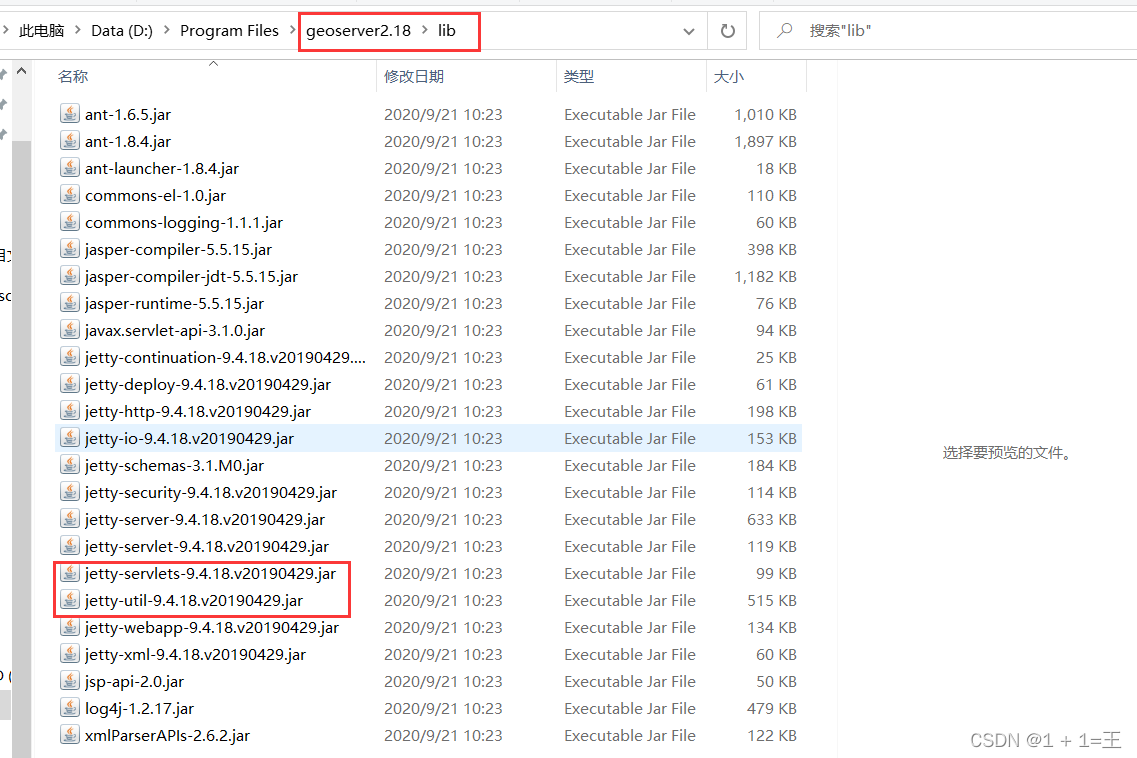1137x758 pixels.
Task: Click the jar icon of jetty-webapp-9.4.18 file
Action: tap(70, 627)
